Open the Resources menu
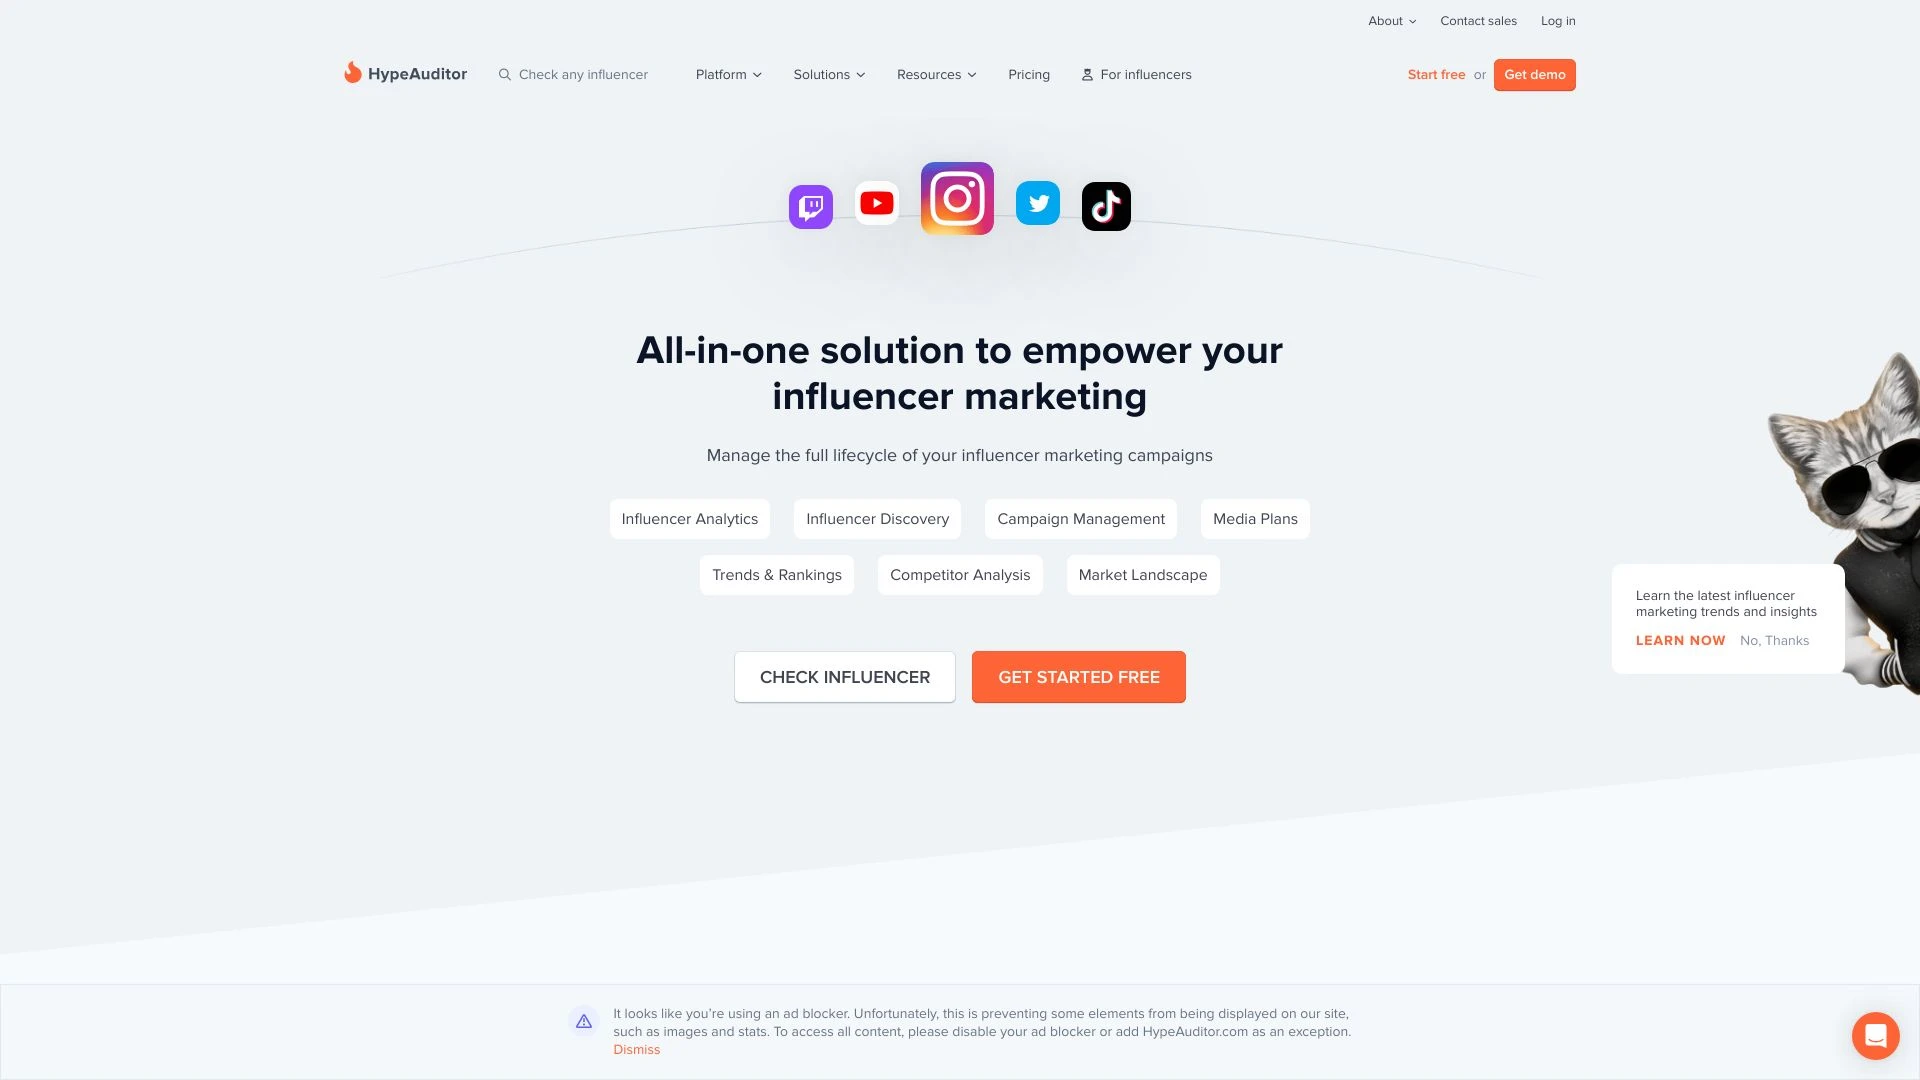The width and height of the screenshot is (1920, 1080). tap(936, 74)
